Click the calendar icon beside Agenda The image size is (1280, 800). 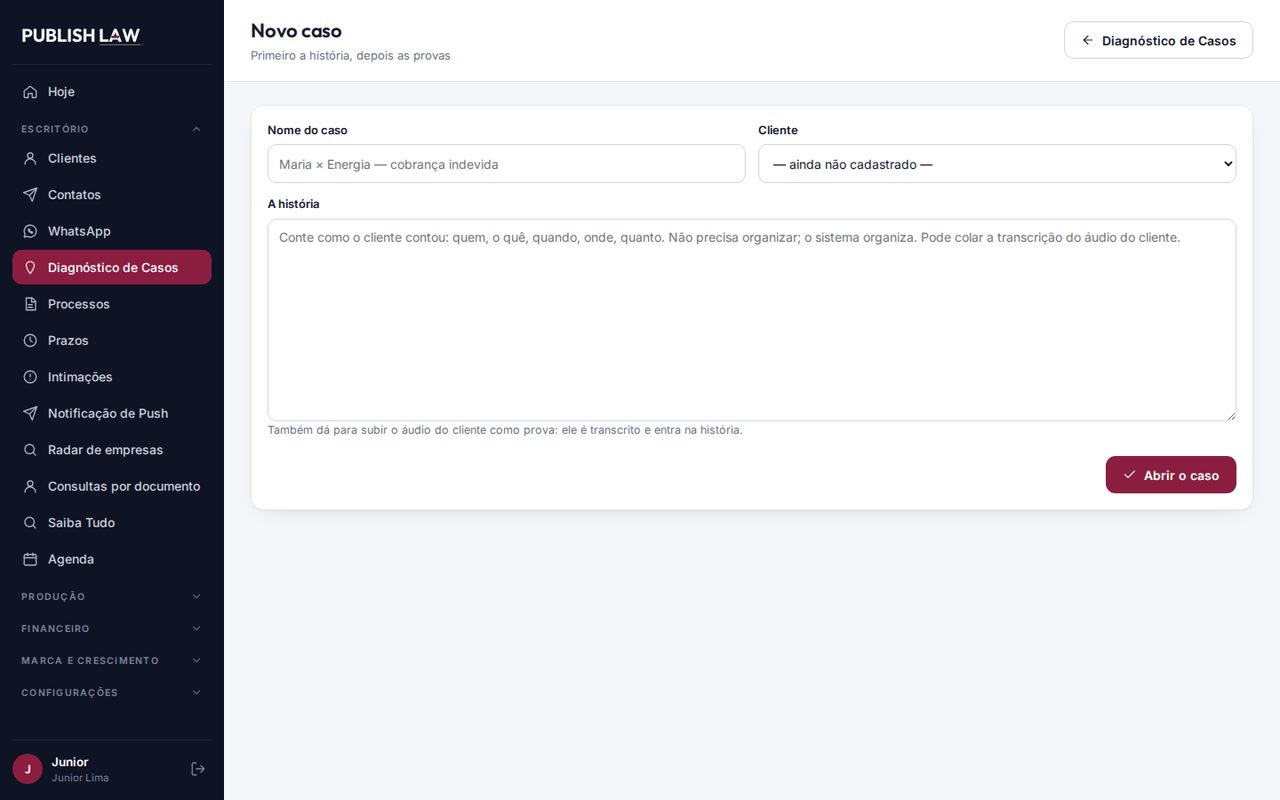(30, 560)
